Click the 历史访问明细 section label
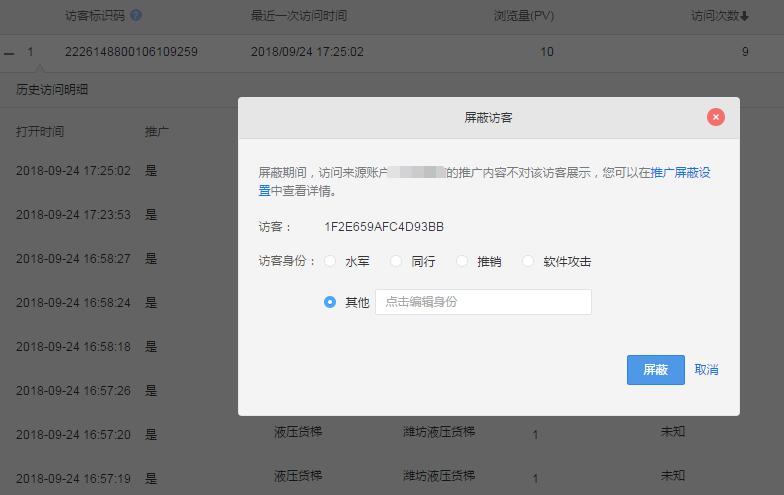 [52, 90]
